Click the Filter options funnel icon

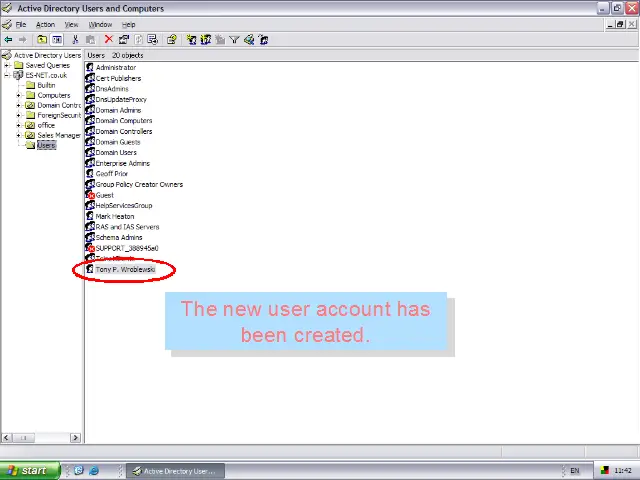pos(234,40)
